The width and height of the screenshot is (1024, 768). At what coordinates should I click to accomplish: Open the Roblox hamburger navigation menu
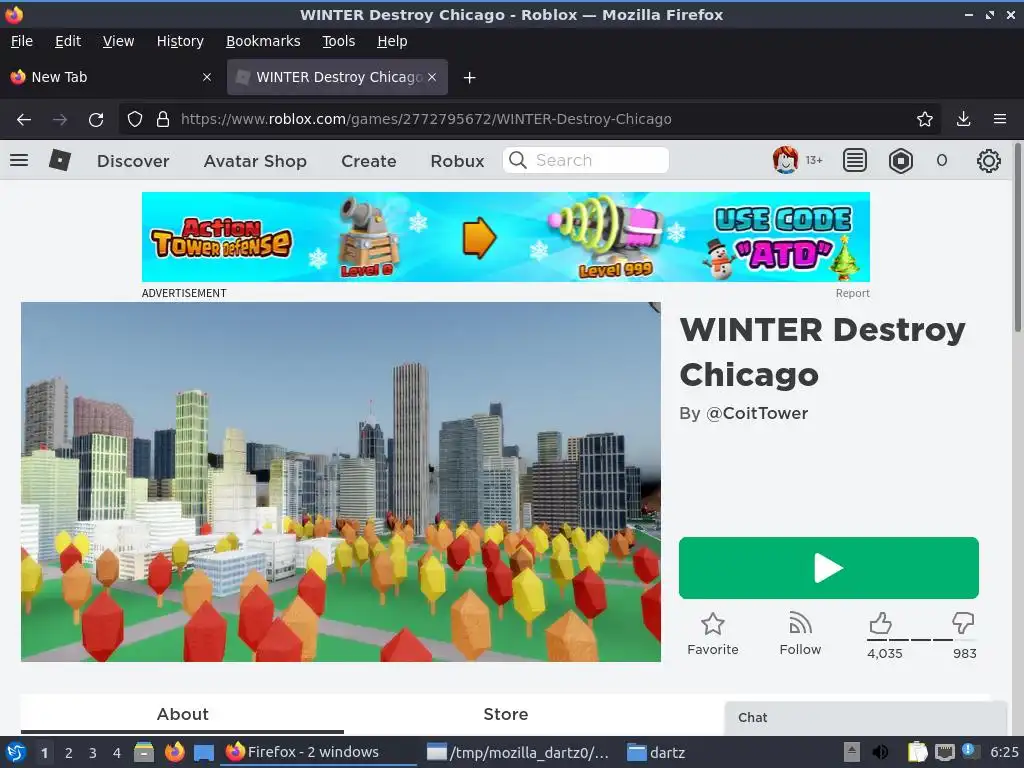coord(19,160)
